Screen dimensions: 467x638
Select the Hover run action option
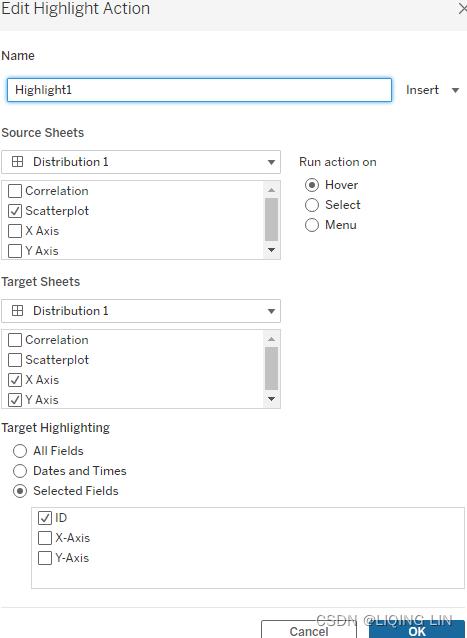pos(312,185)
